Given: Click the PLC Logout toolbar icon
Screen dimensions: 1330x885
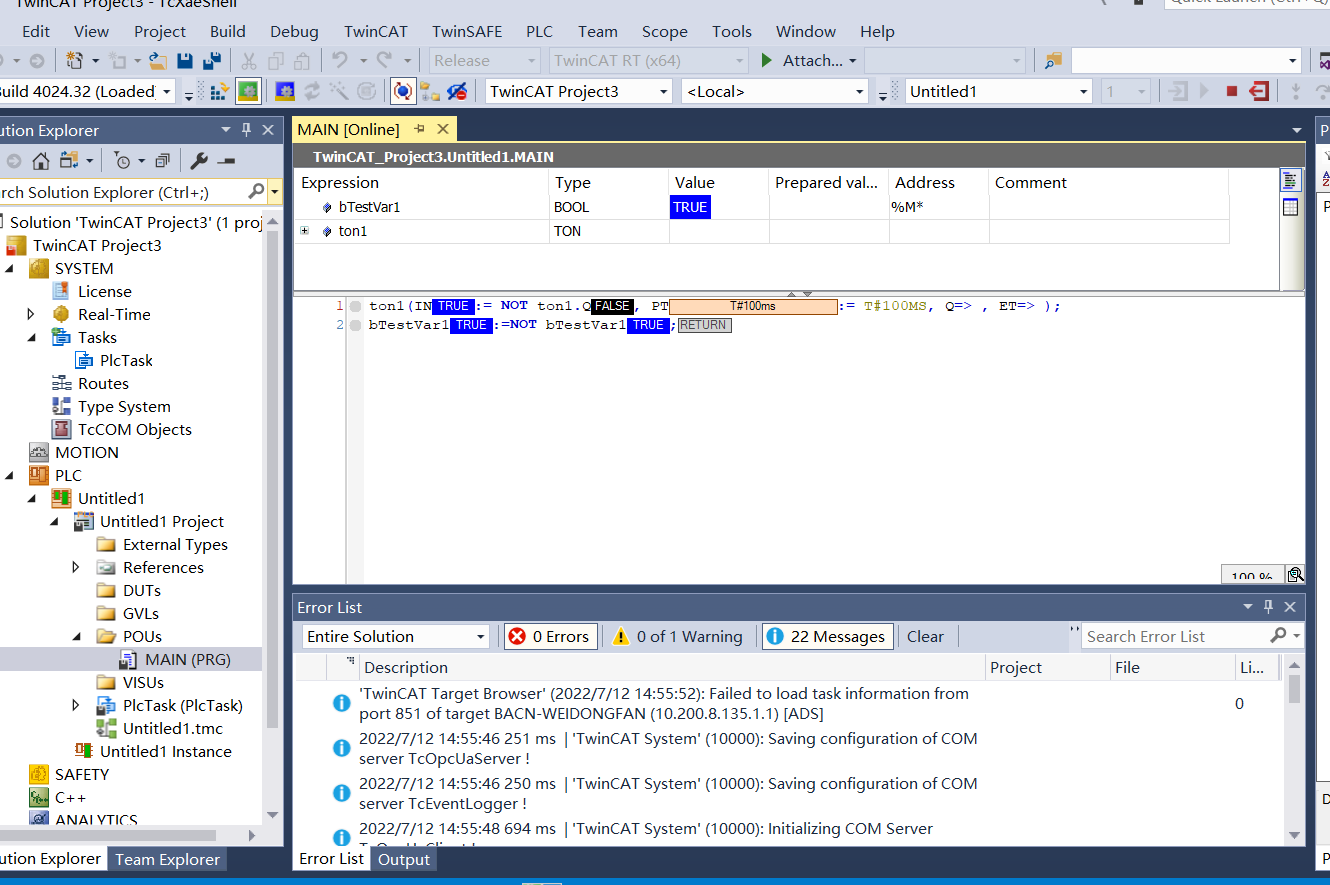Looking at the screenshot, I should pos(1259,92).
